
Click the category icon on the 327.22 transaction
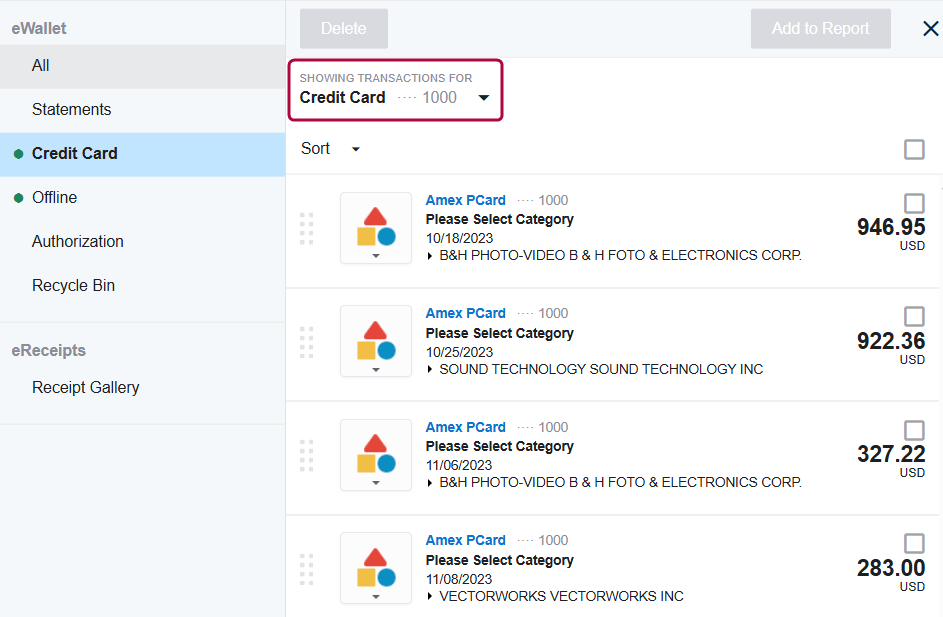(376, 455)
